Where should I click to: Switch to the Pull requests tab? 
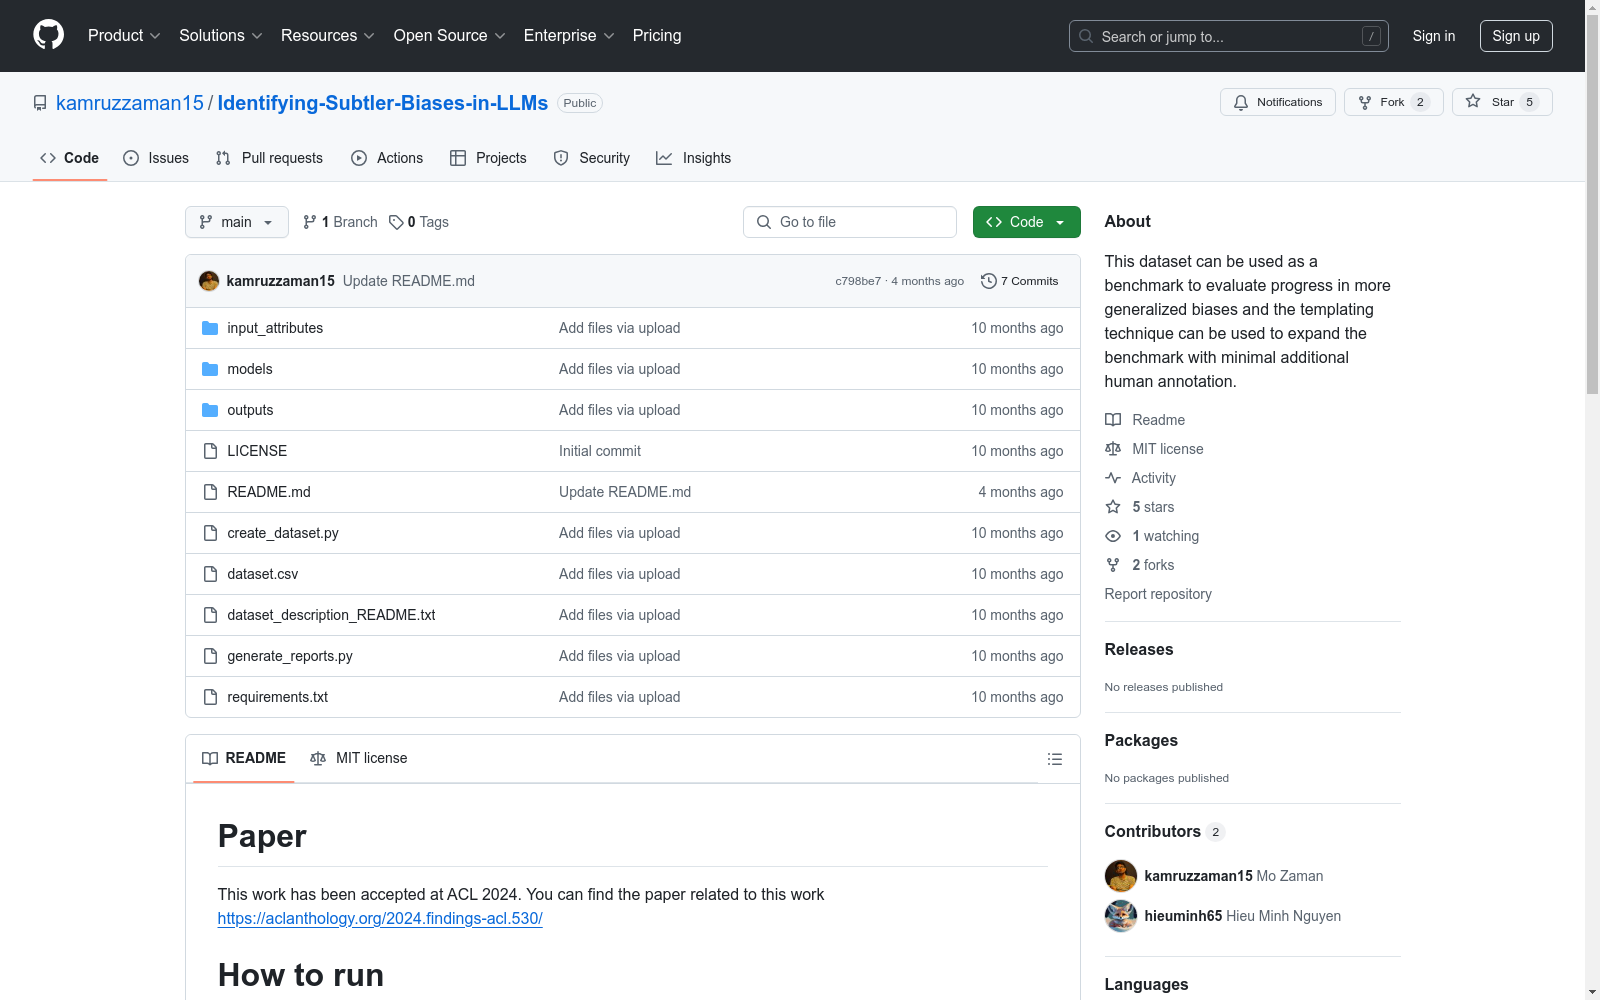(269, 158)
